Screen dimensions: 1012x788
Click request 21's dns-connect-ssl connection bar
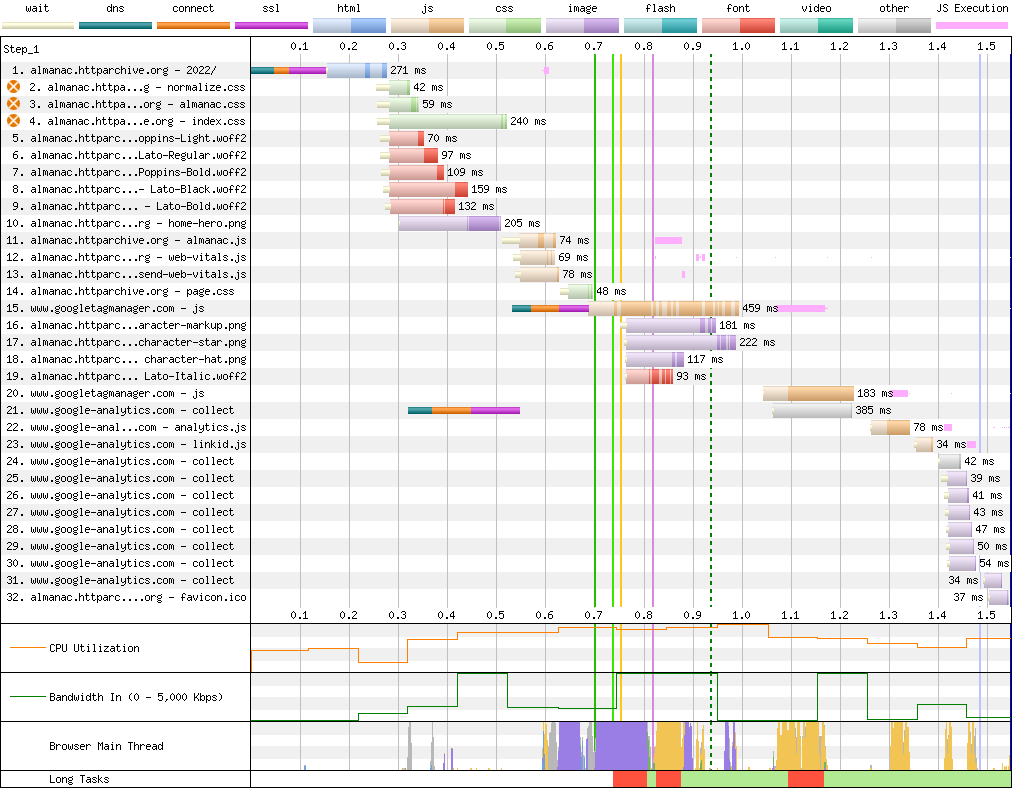pyautogui.click(x=463, y=410)
